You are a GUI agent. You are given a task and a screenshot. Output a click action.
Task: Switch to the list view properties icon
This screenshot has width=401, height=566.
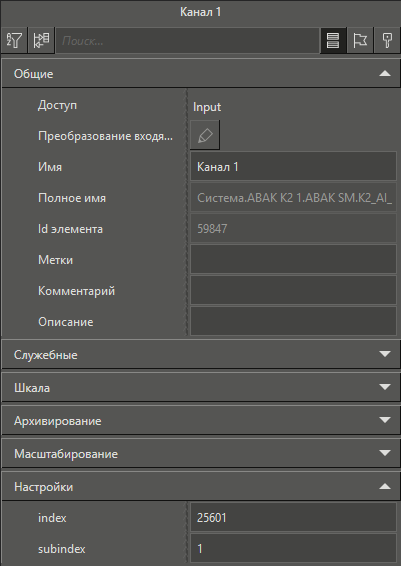point(333,40)
